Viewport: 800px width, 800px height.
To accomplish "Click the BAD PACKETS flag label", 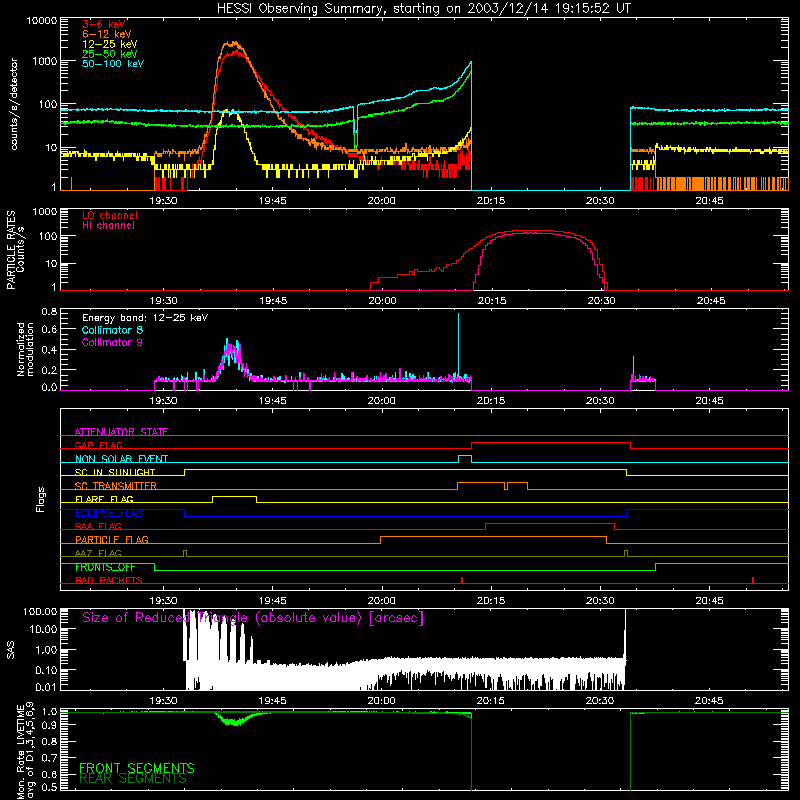I will point(109,580).
